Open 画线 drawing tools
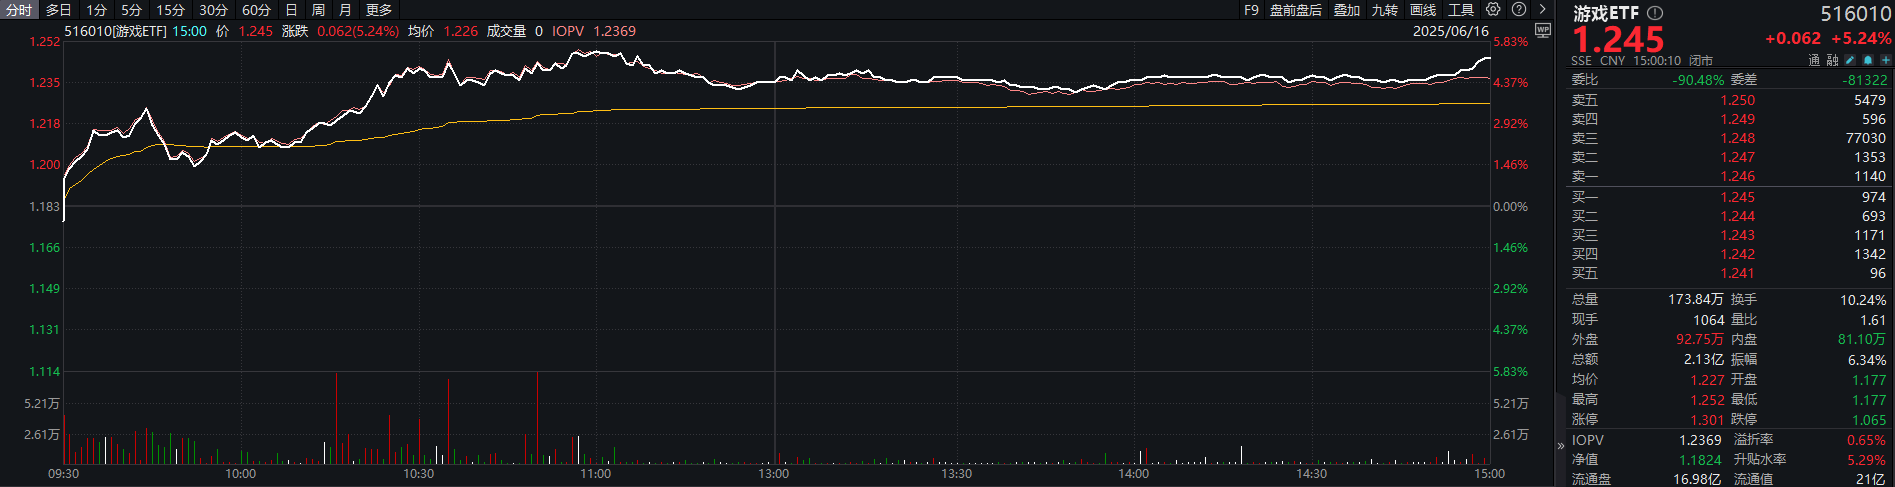Image resolution: width=1895 pixels, height=487 pixels. pyautogui.click(x=1422, y=10)
